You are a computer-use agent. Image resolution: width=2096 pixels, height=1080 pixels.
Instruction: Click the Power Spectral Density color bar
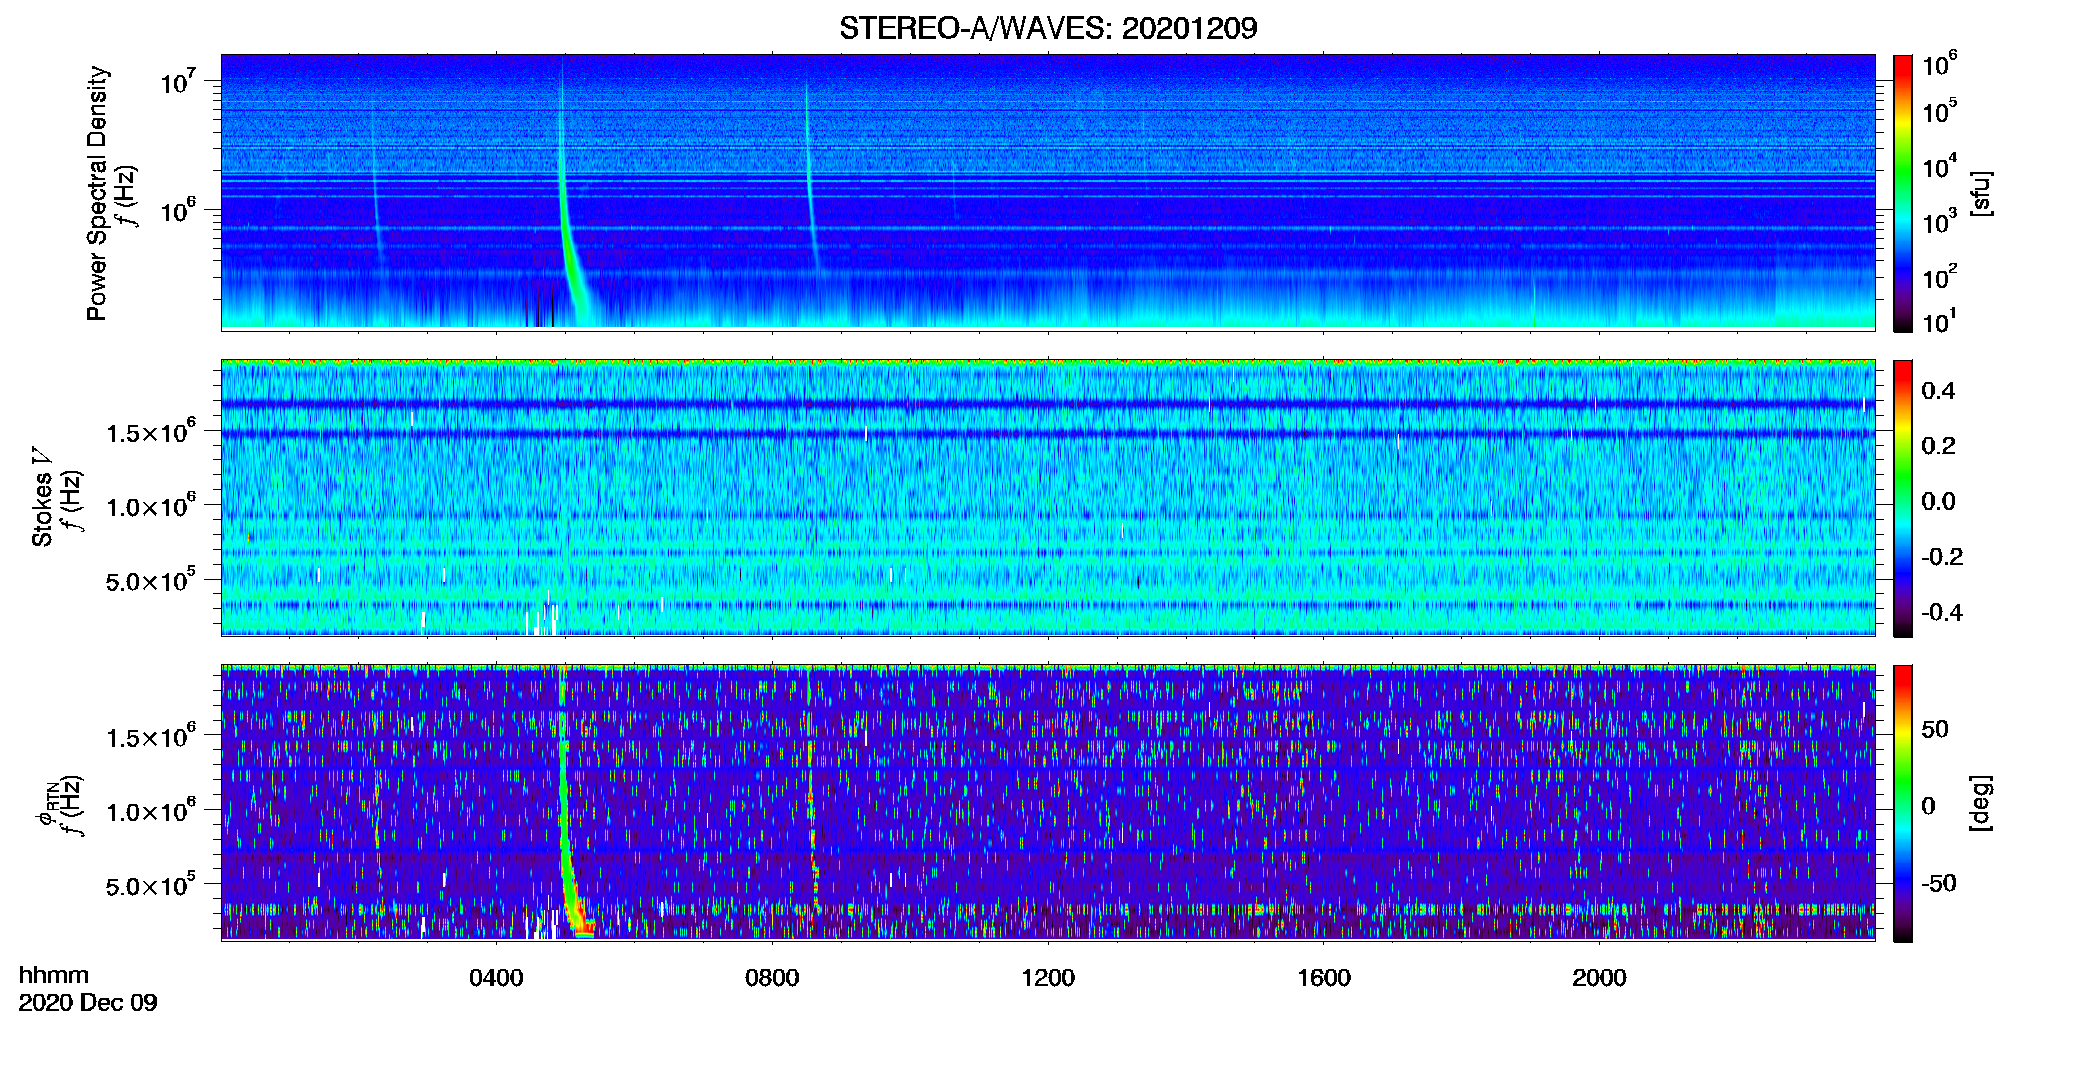pyautogui.click(x=1902, y=193)
